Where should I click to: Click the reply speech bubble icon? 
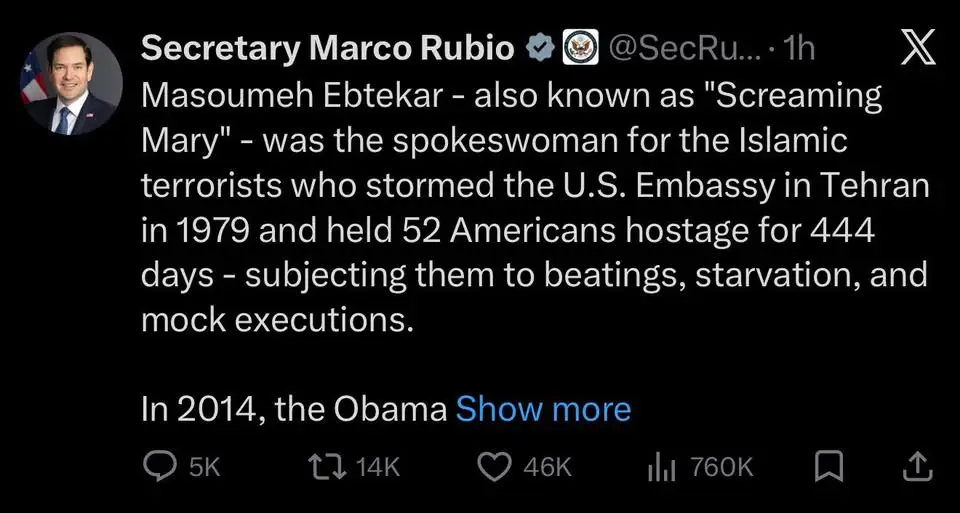(x=160, y=466)
